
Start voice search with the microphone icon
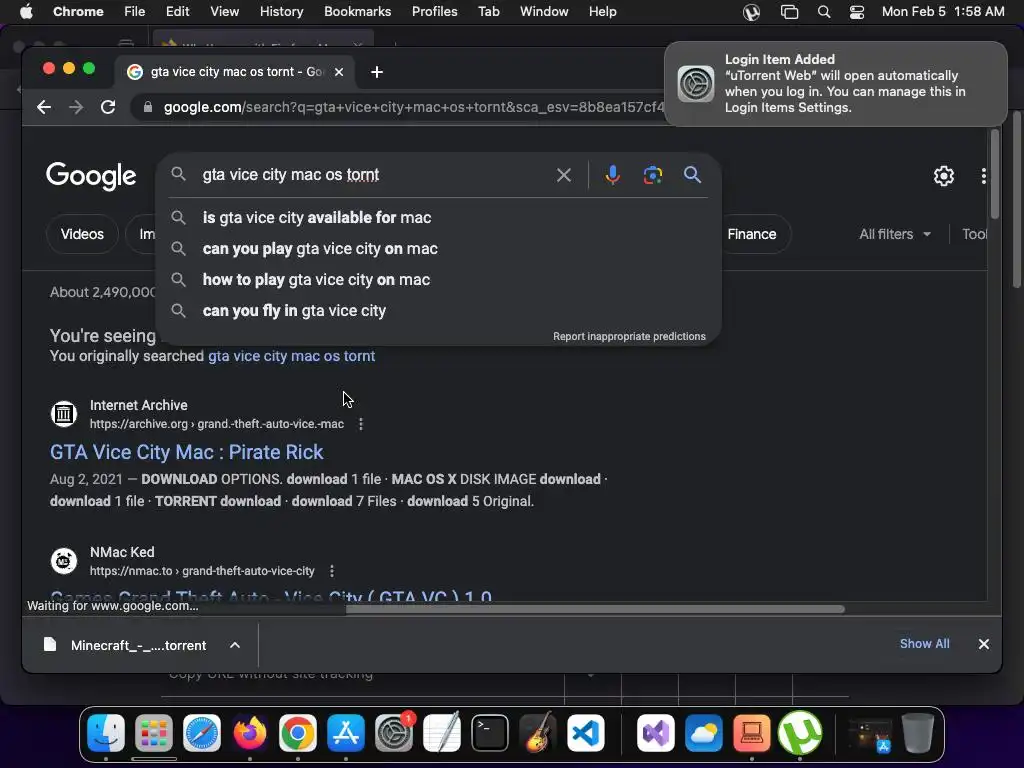pyautogui.click(x=612, y=175)
